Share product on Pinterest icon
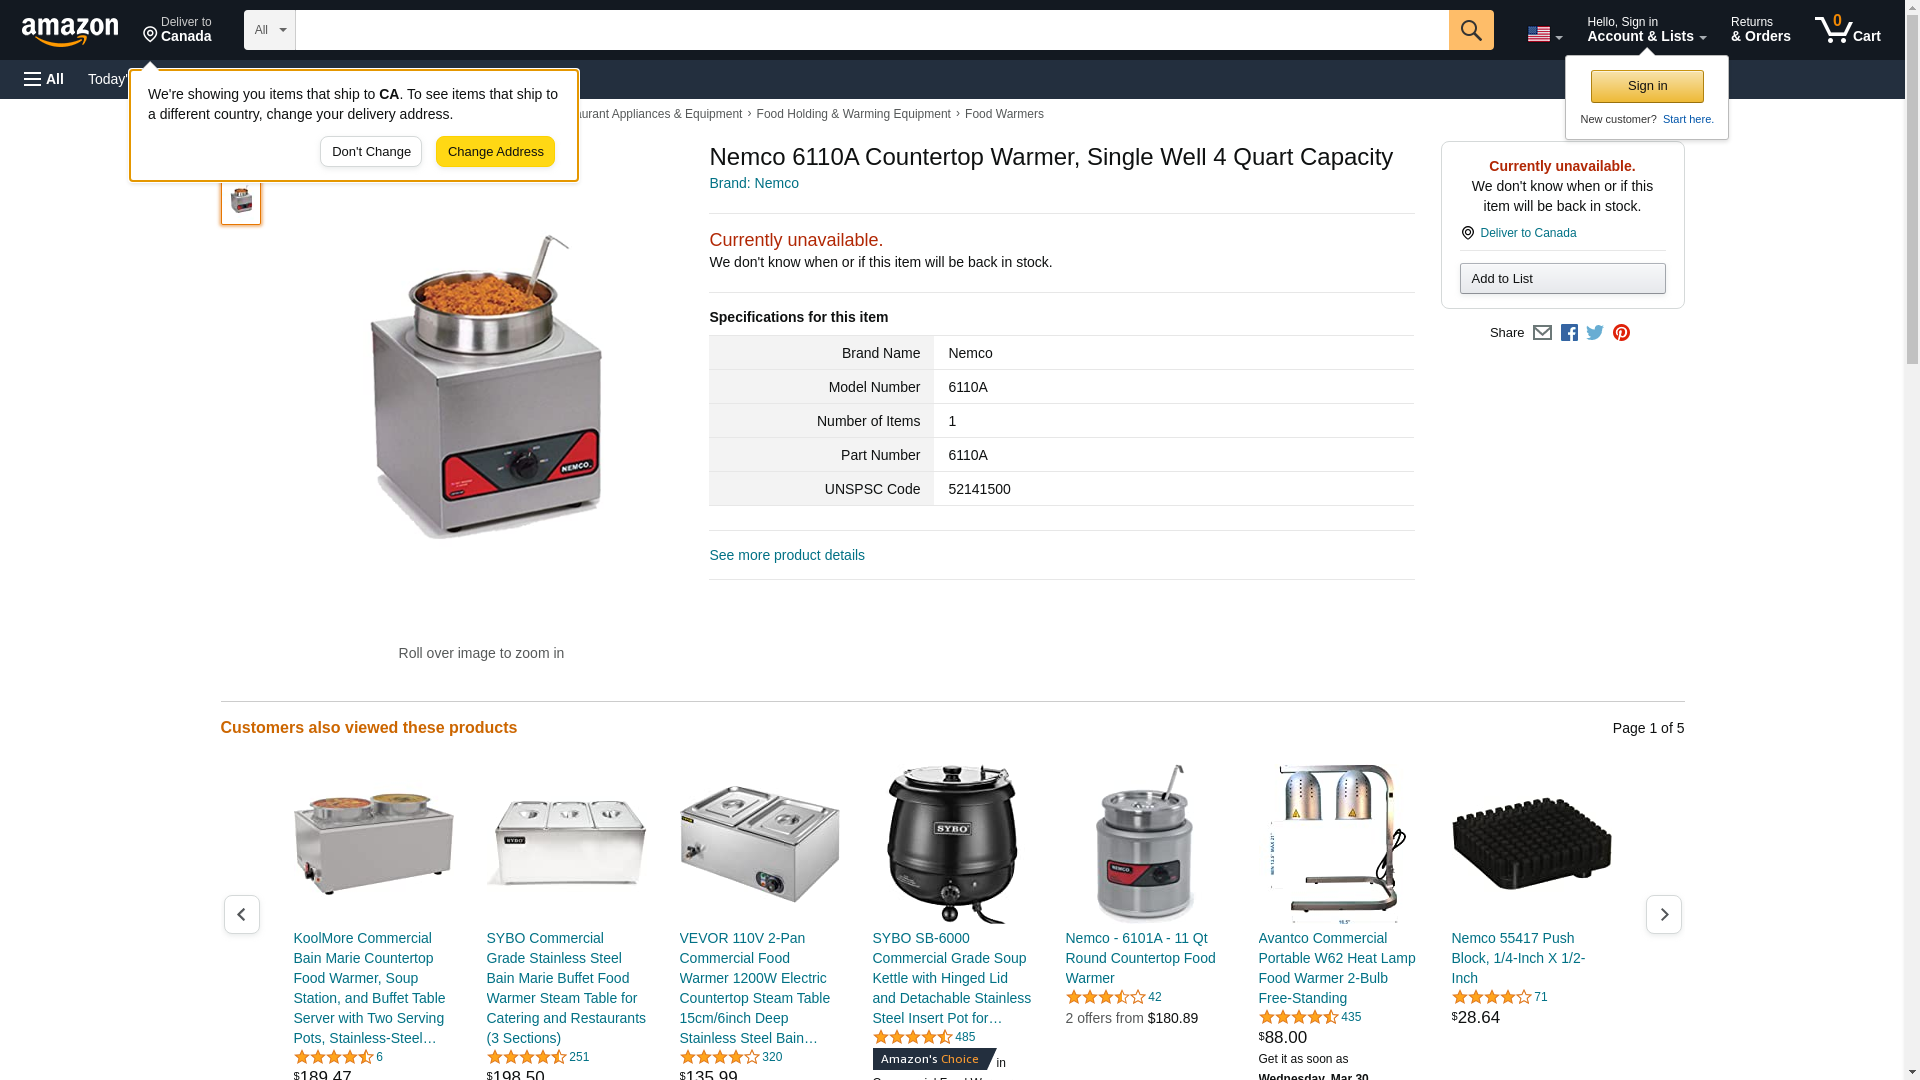Viewport: 1920px width, 1080px height. click(x=1621, y=333)
